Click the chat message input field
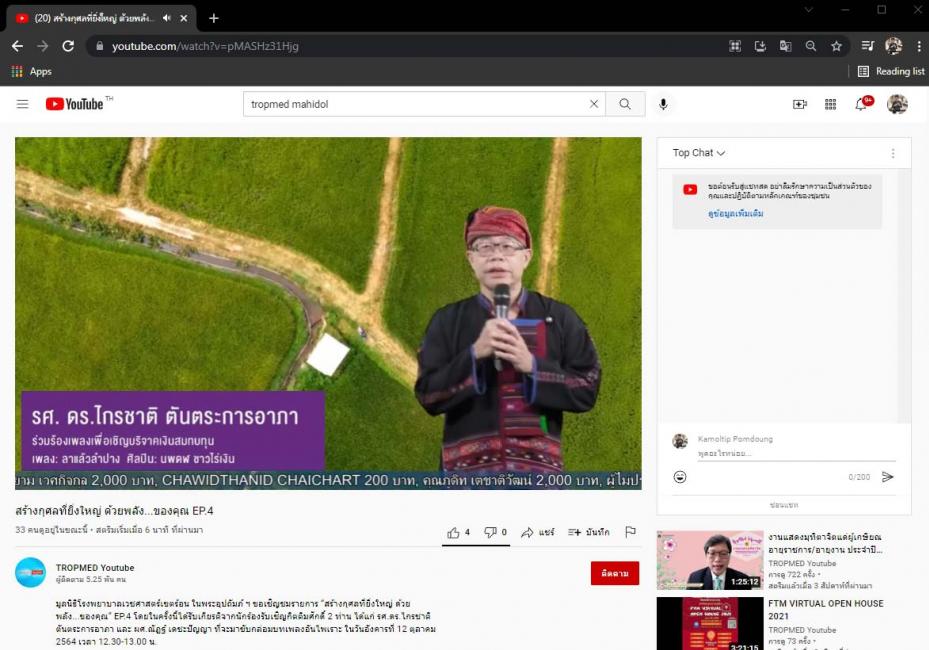 pos(796,453)
